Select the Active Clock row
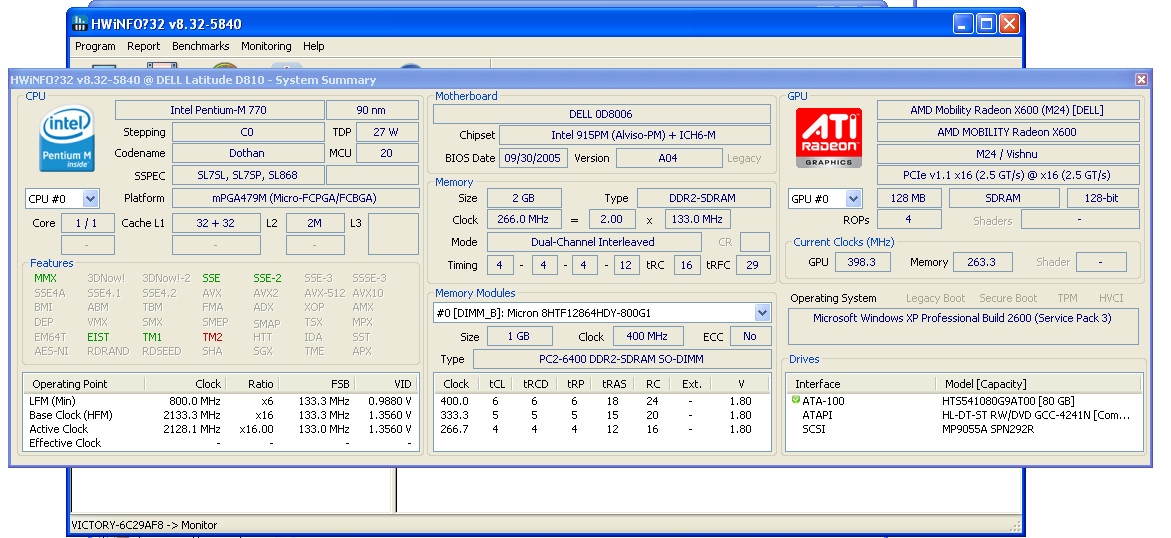Image resolution: width=1171 pixels, height=538 pixels. 220,429
